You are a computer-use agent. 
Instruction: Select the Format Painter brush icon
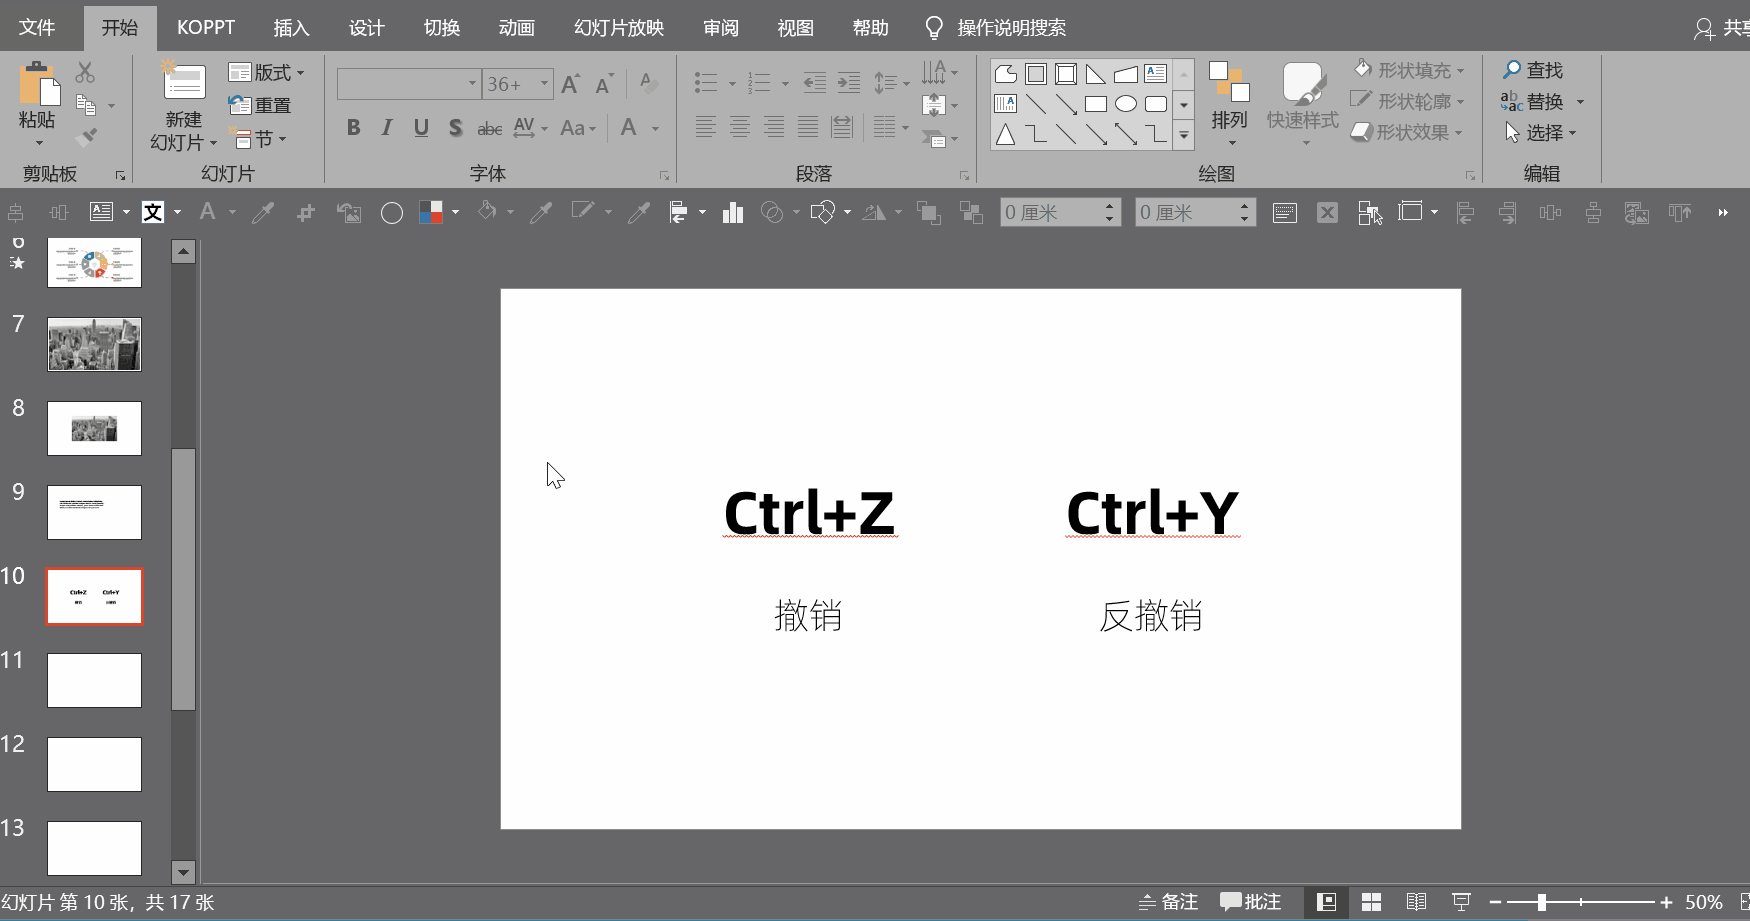(x=87, y=136)
